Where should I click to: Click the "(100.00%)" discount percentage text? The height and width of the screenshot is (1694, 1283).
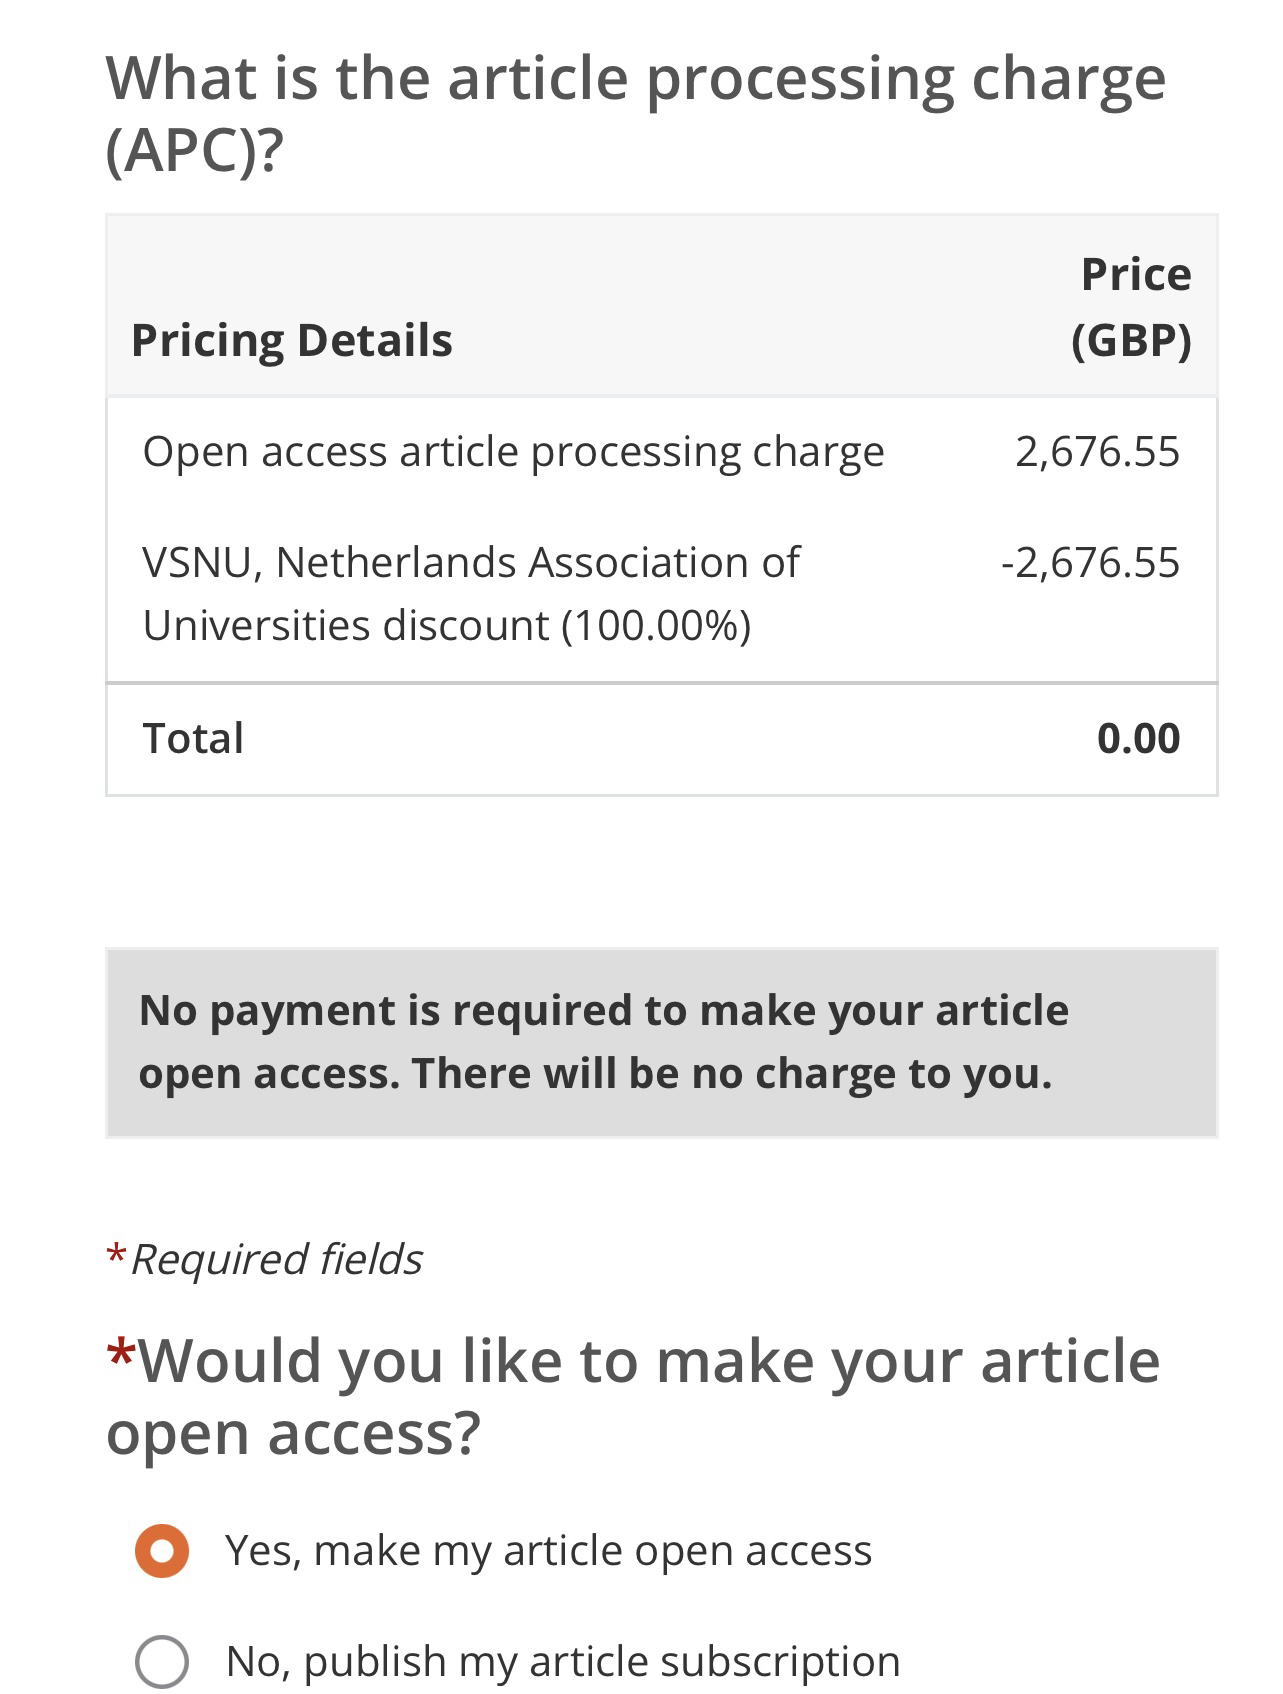tap(656, 626)
